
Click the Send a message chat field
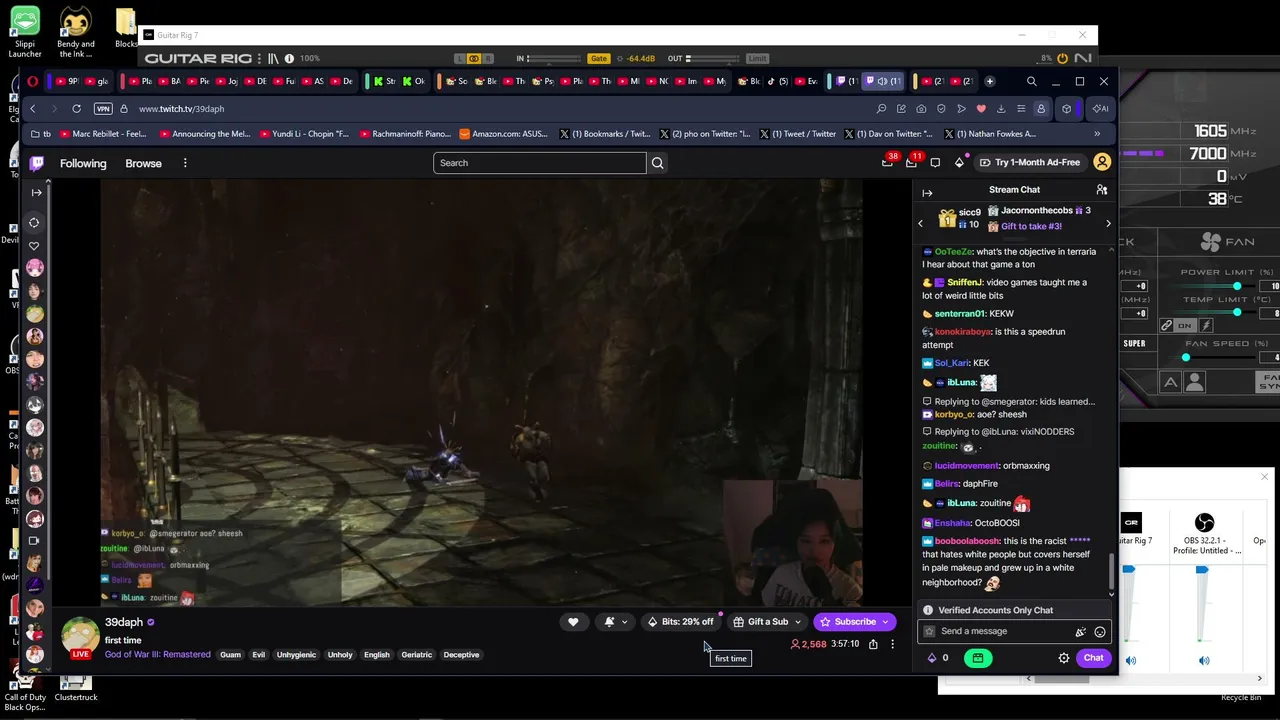[1014, 632]
